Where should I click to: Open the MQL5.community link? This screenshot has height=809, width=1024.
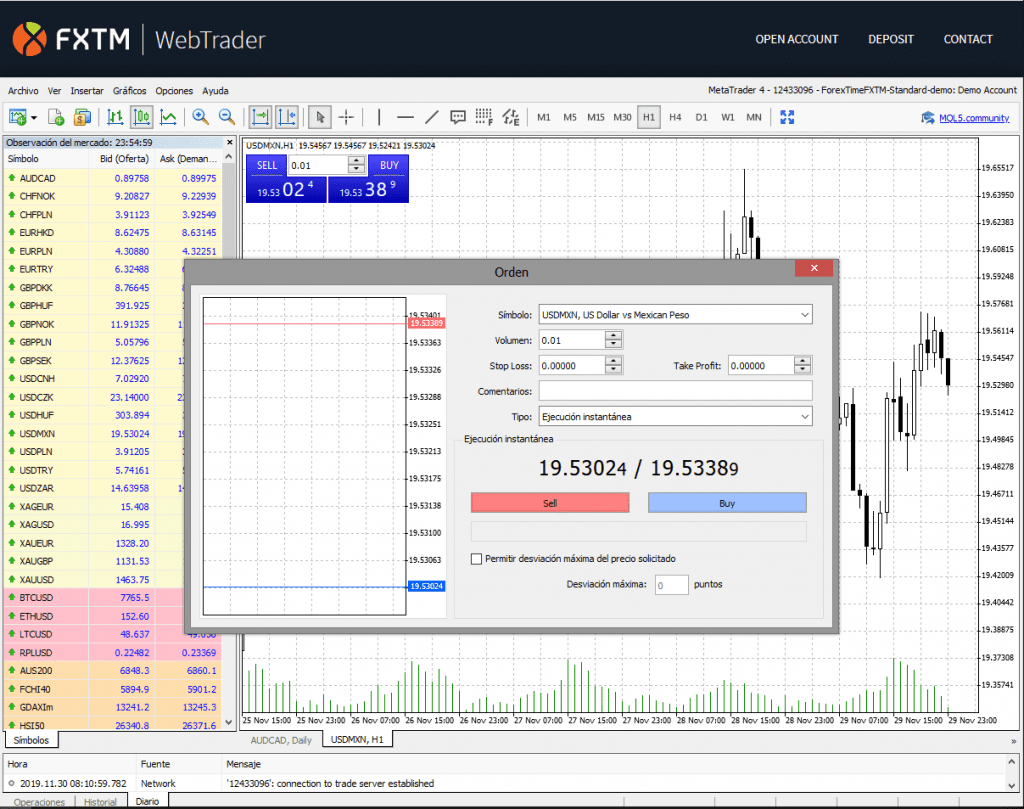click(973, 117)
